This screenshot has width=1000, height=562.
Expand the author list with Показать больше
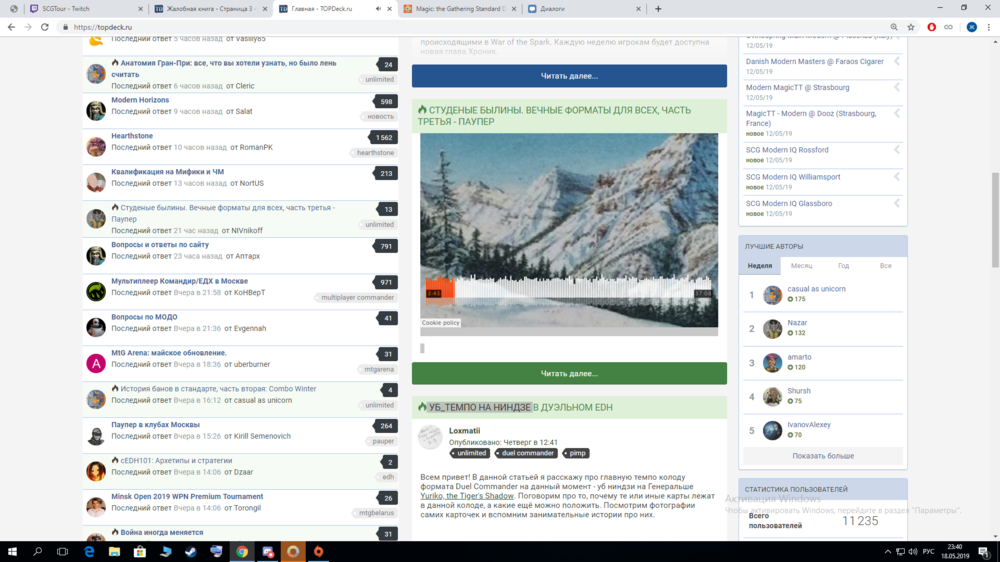[x=823, y=456]
